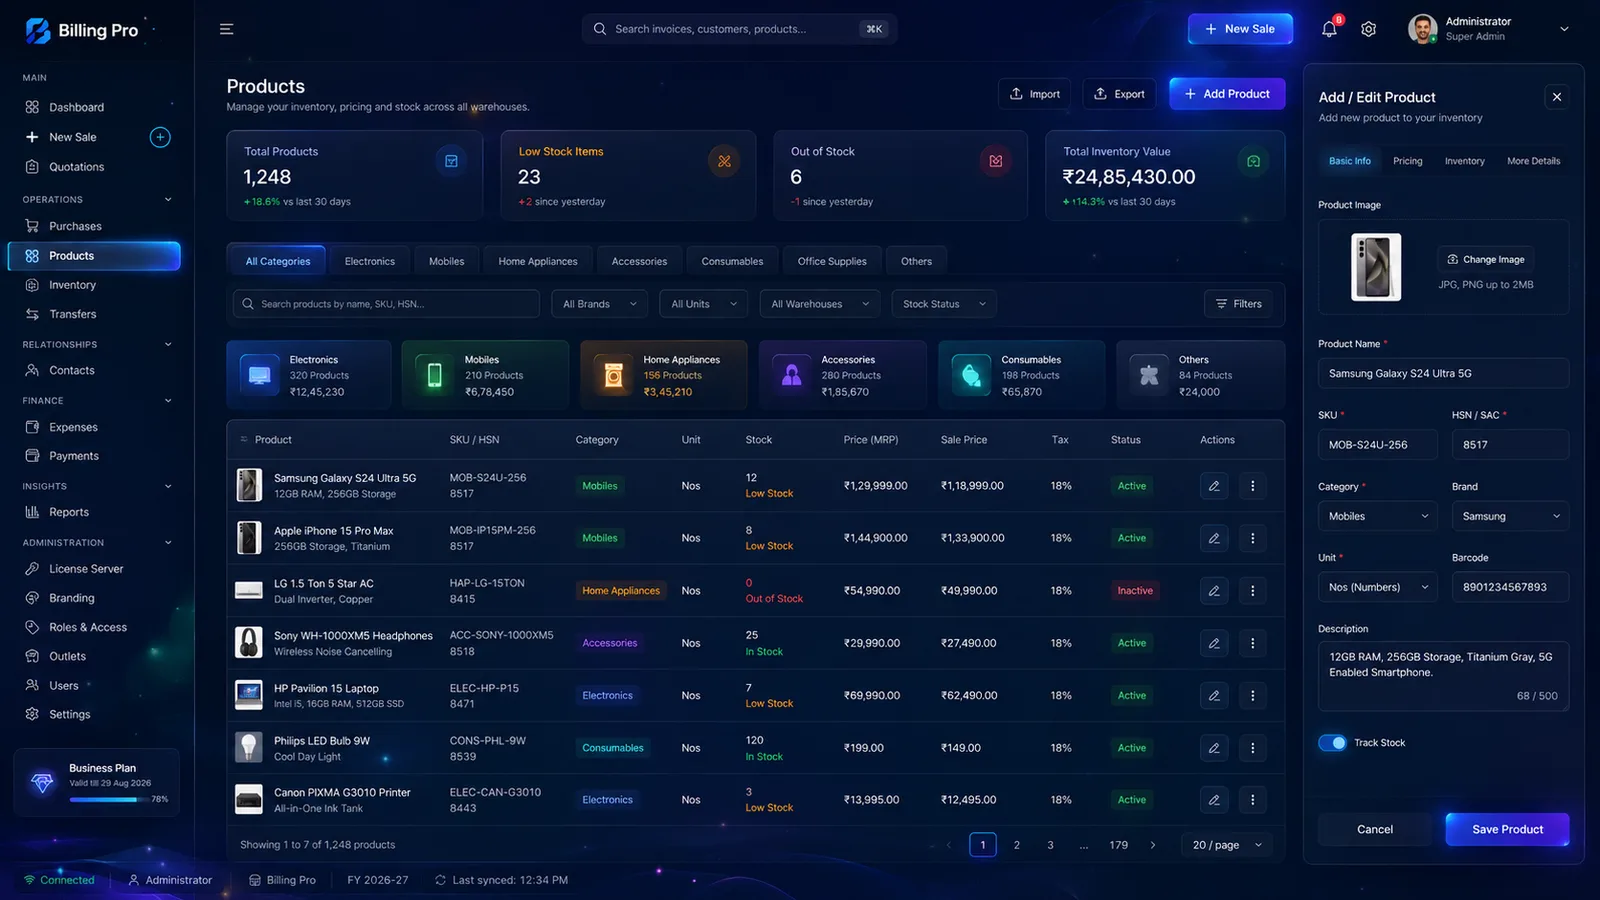Viewport: 1600px width, 900px height.
Task: Click the Out of Stock card icon
Action: [996, 161]
